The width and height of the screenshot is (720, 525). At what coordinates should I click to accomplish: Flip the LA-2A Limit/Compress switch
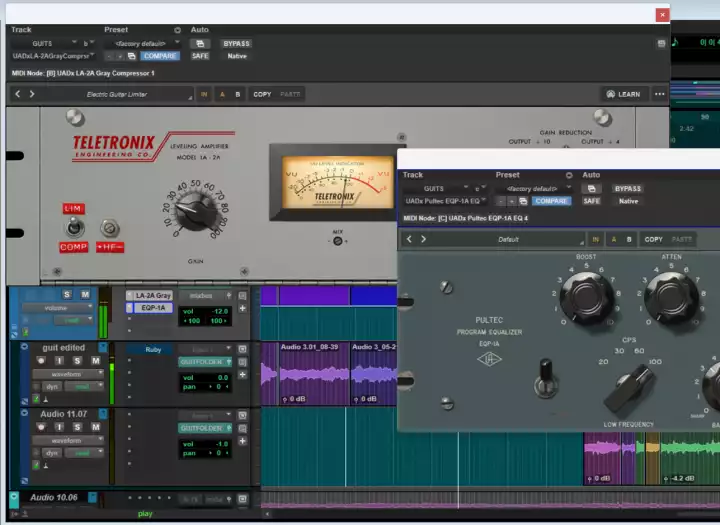(x=74, y=227)
